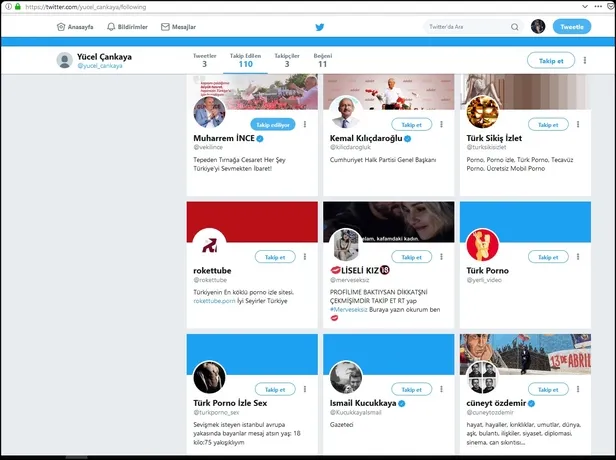The image size is (616, 460).
Task: Follow Yücel Çankaya with Takip et
Action: coord(551,60)
